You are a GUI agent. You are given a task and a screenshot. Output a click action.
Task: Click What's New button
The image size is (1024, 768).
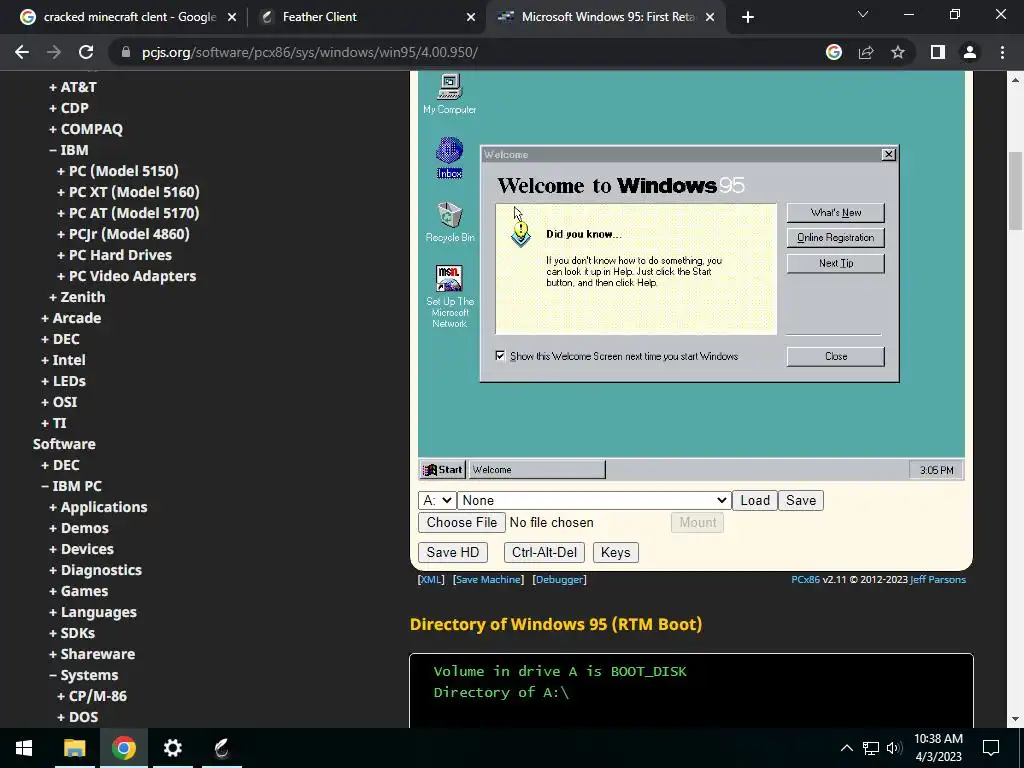click(x=835, y=212)
